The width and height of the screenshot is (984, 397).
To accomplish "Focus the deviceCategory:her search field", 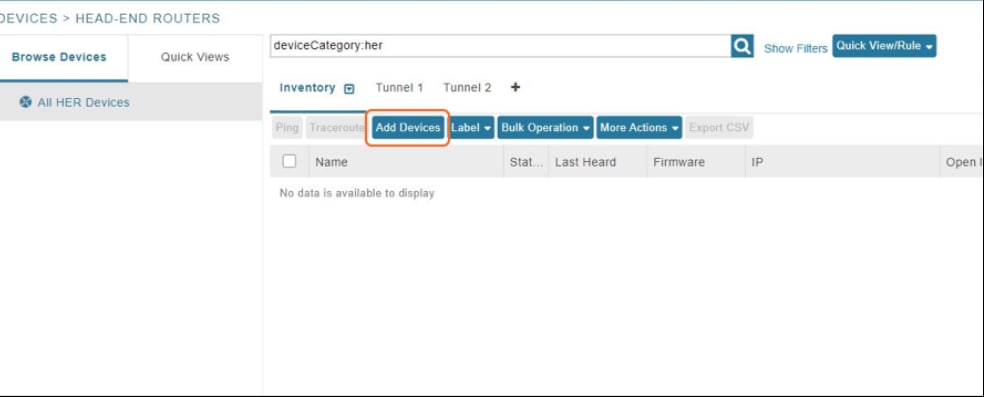I will point(500,46).
